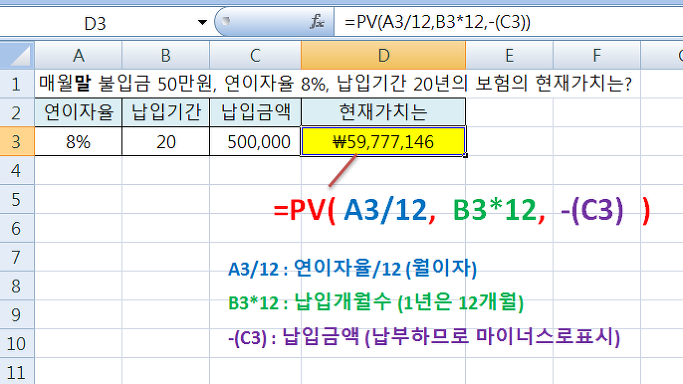Click the formula bar with the PV formula

pyautogui.click(x=508, y=22)
